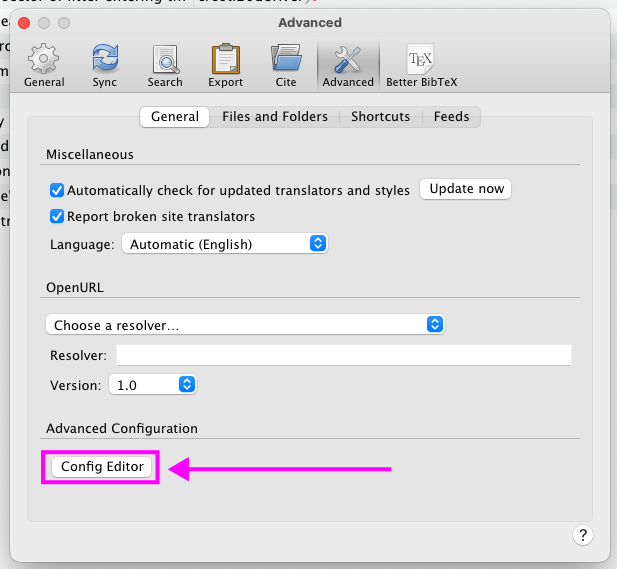Open the Cite preferences pane
The width and height of the screenshot is (617, 569).
click(286, 66)
